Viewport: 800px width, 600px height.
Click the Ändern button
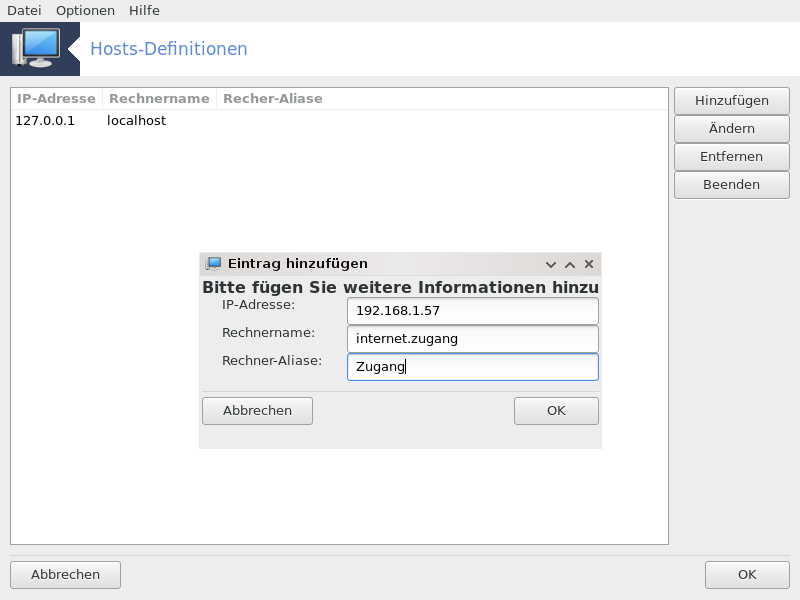coord(732,129)
